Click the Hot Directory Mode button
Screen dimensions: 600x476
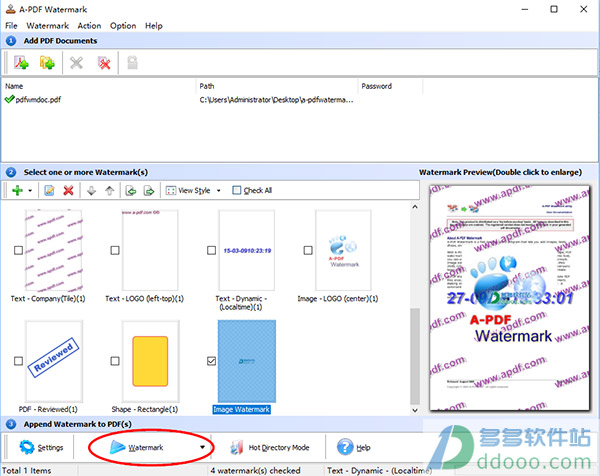coord(270,447)
